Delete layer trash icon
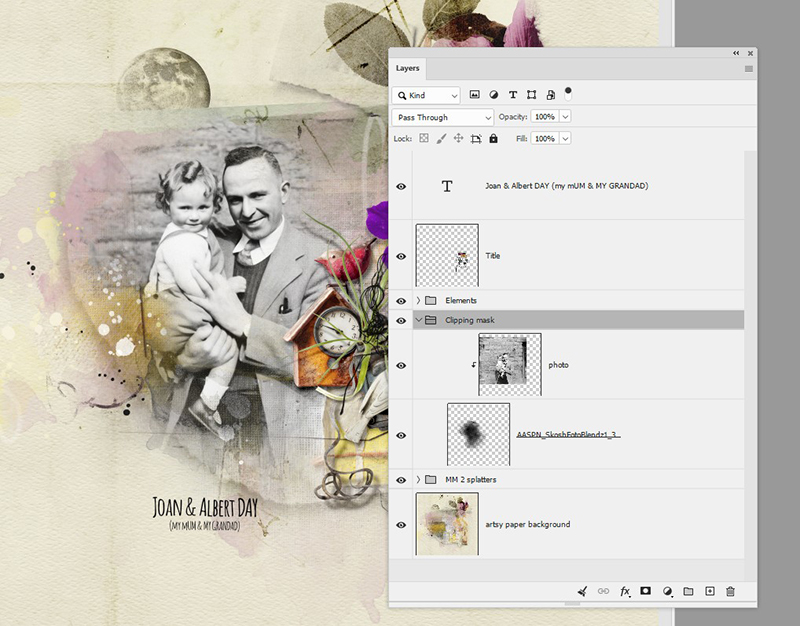 coord(731,591)
